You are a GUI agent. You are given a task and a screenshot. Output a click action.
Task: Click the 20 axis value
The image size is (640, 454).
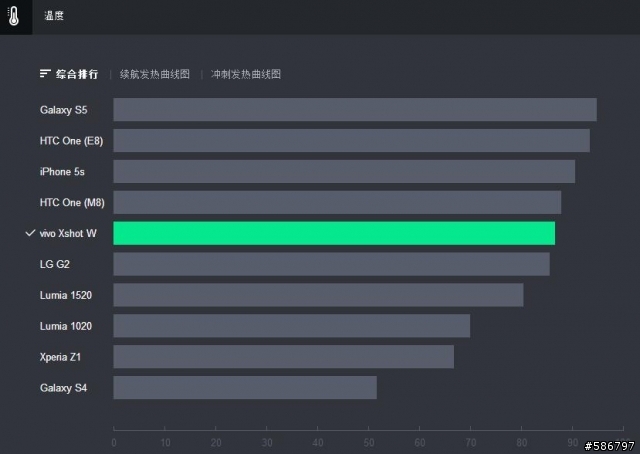pyautogui.click(x=216, y=443)
